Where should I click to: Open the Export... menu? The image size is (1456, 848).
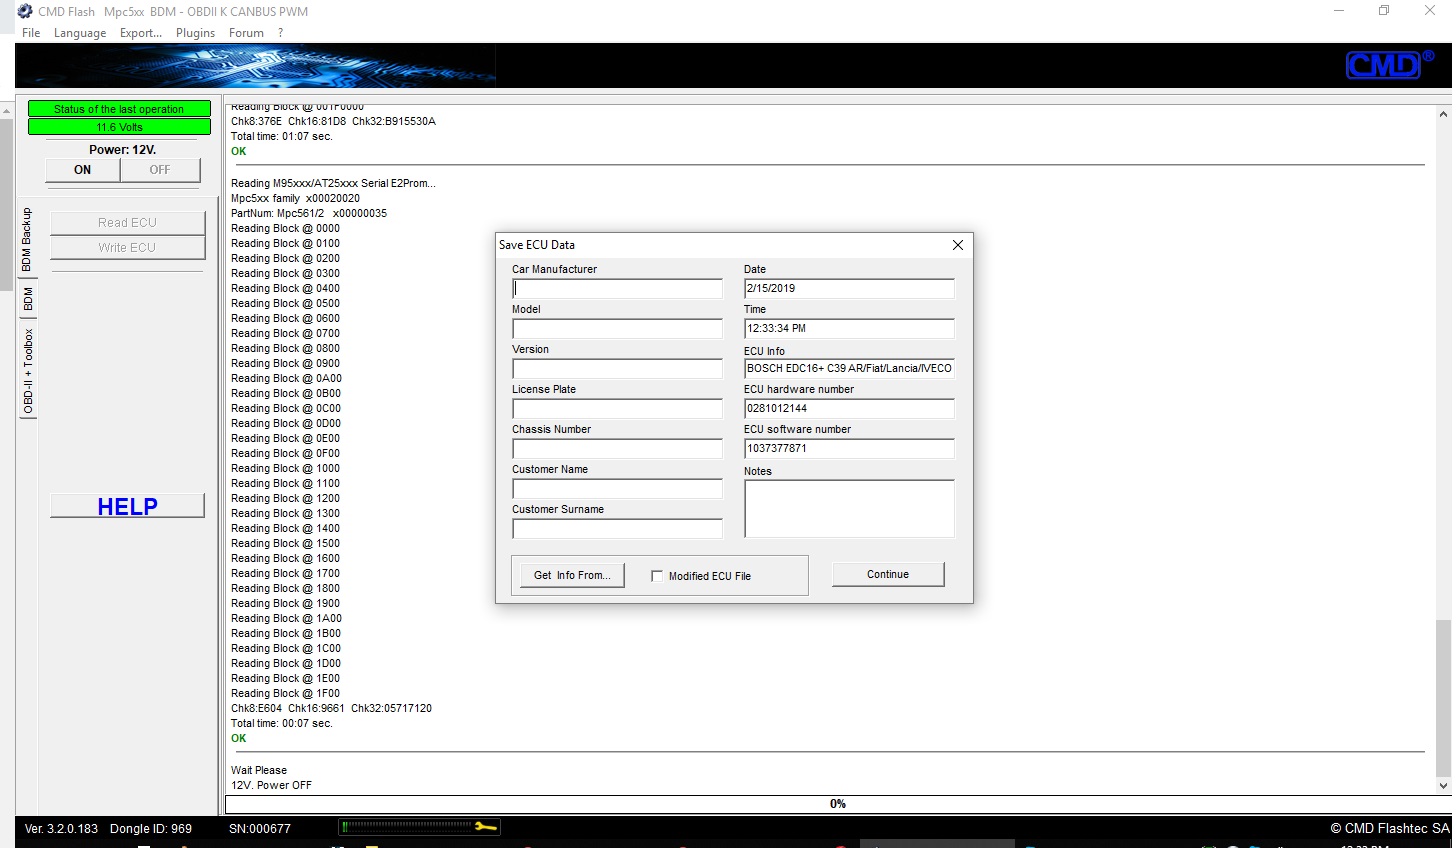(x=140, y=33)
